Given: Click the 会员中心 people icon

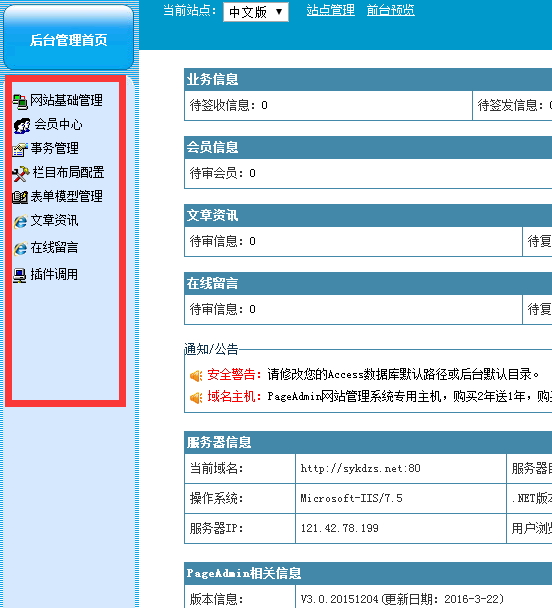Looking at the screenshot, I should click(22, 126).
